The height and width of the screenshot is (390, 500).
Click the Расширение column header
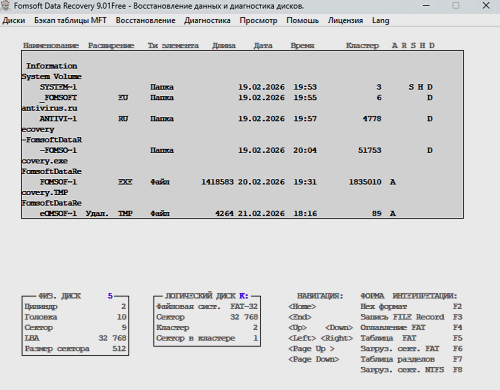[x=111, y=45]
